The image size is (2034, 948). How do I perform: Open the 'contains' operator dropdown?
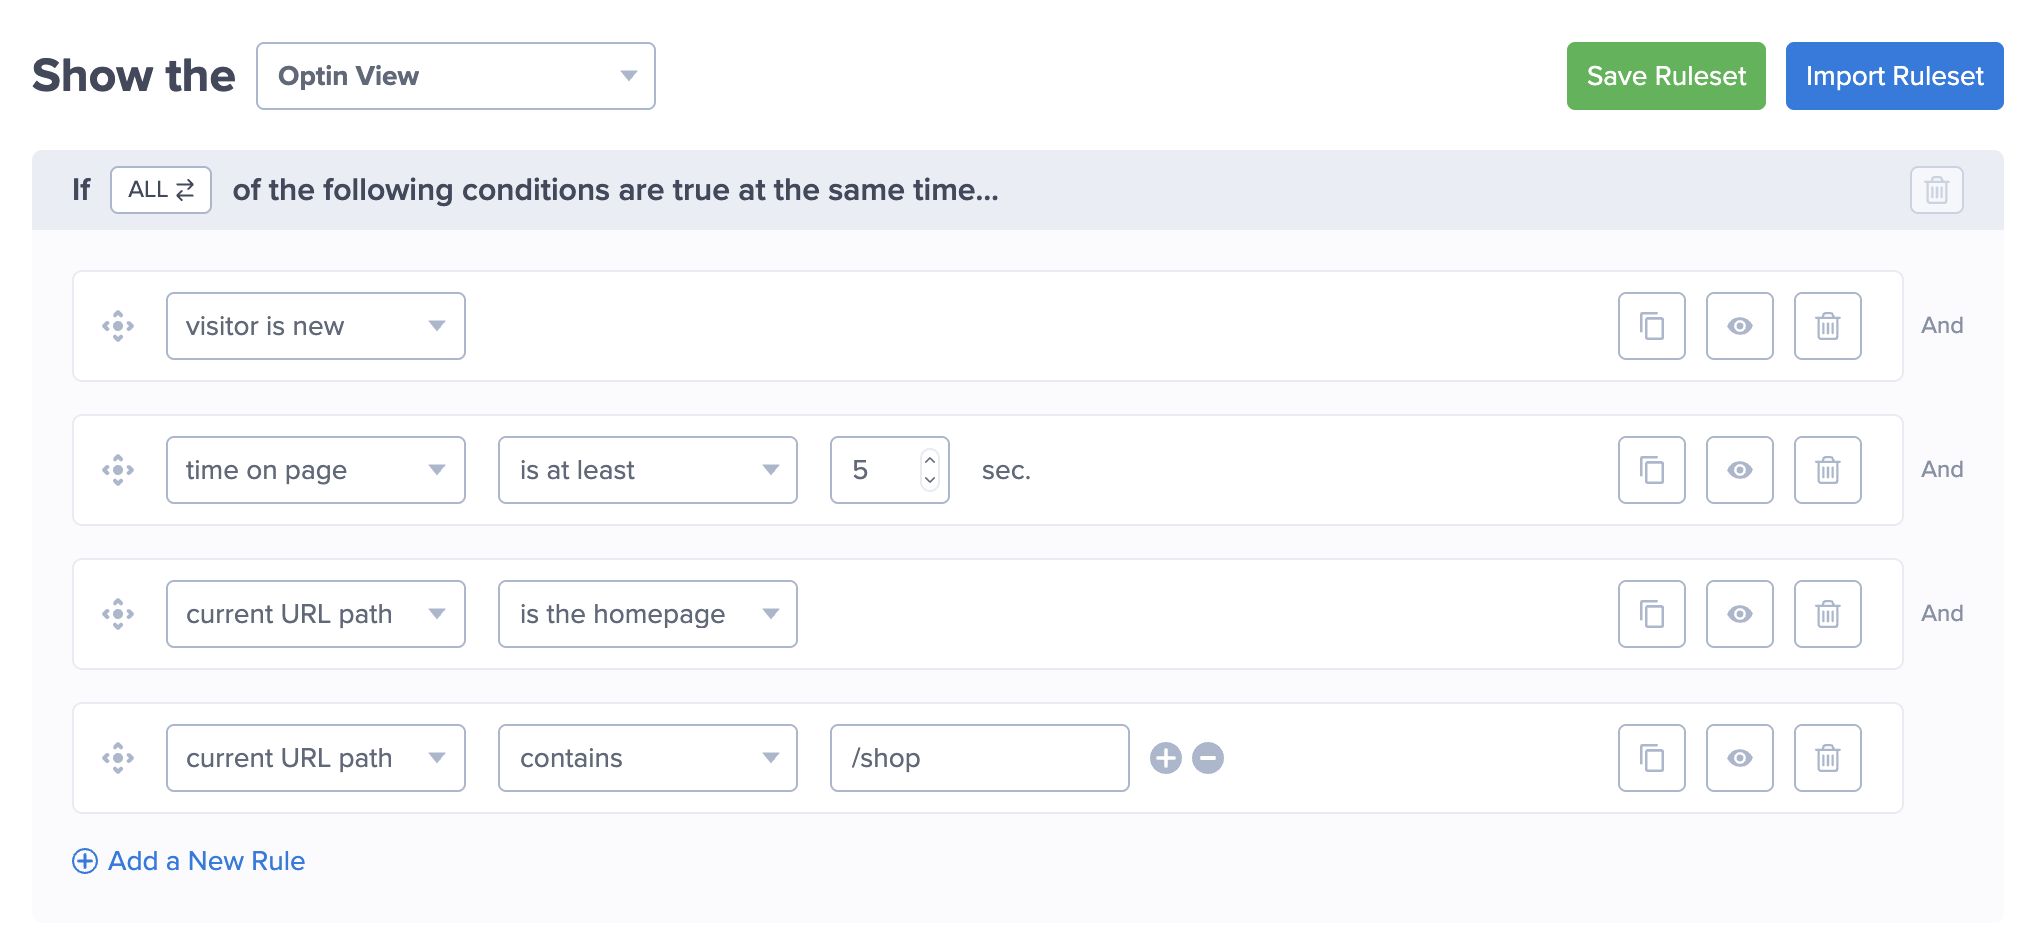pyautogui.click(x=647, y=758)
